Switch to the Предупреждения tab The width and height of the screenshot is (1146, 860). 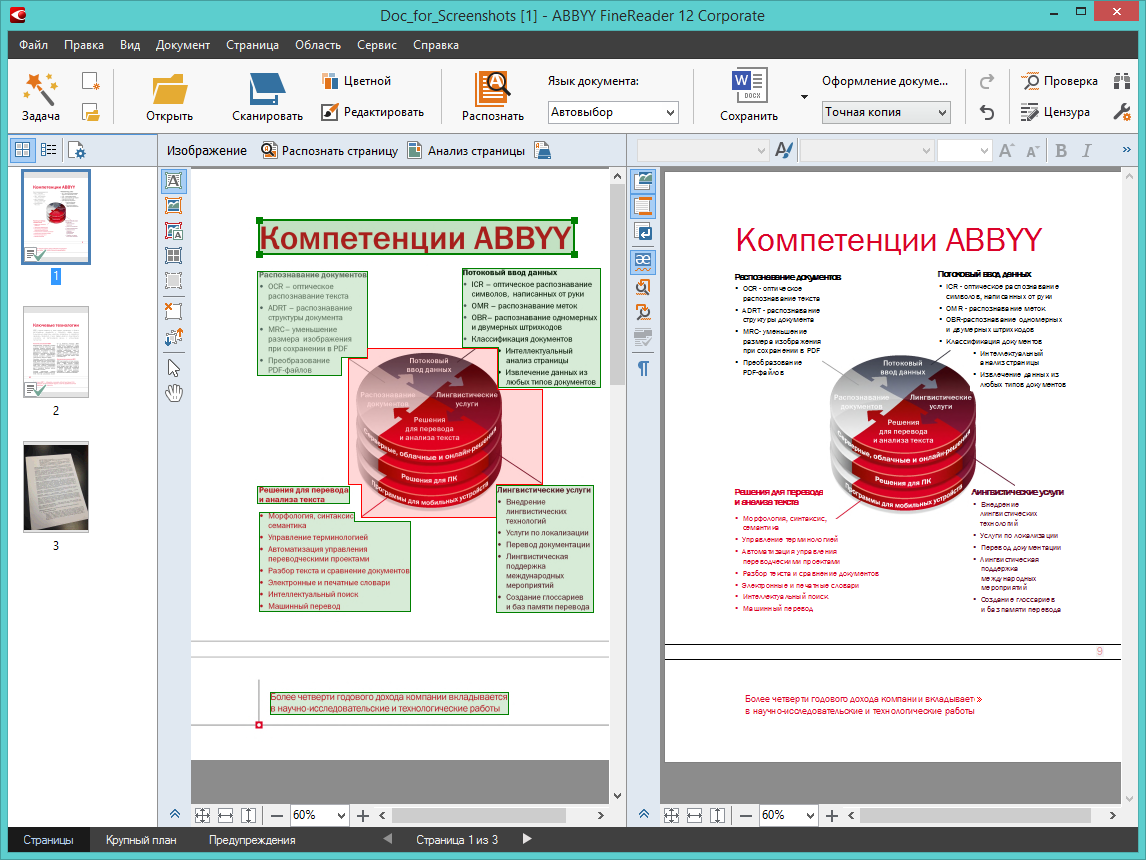252,840
